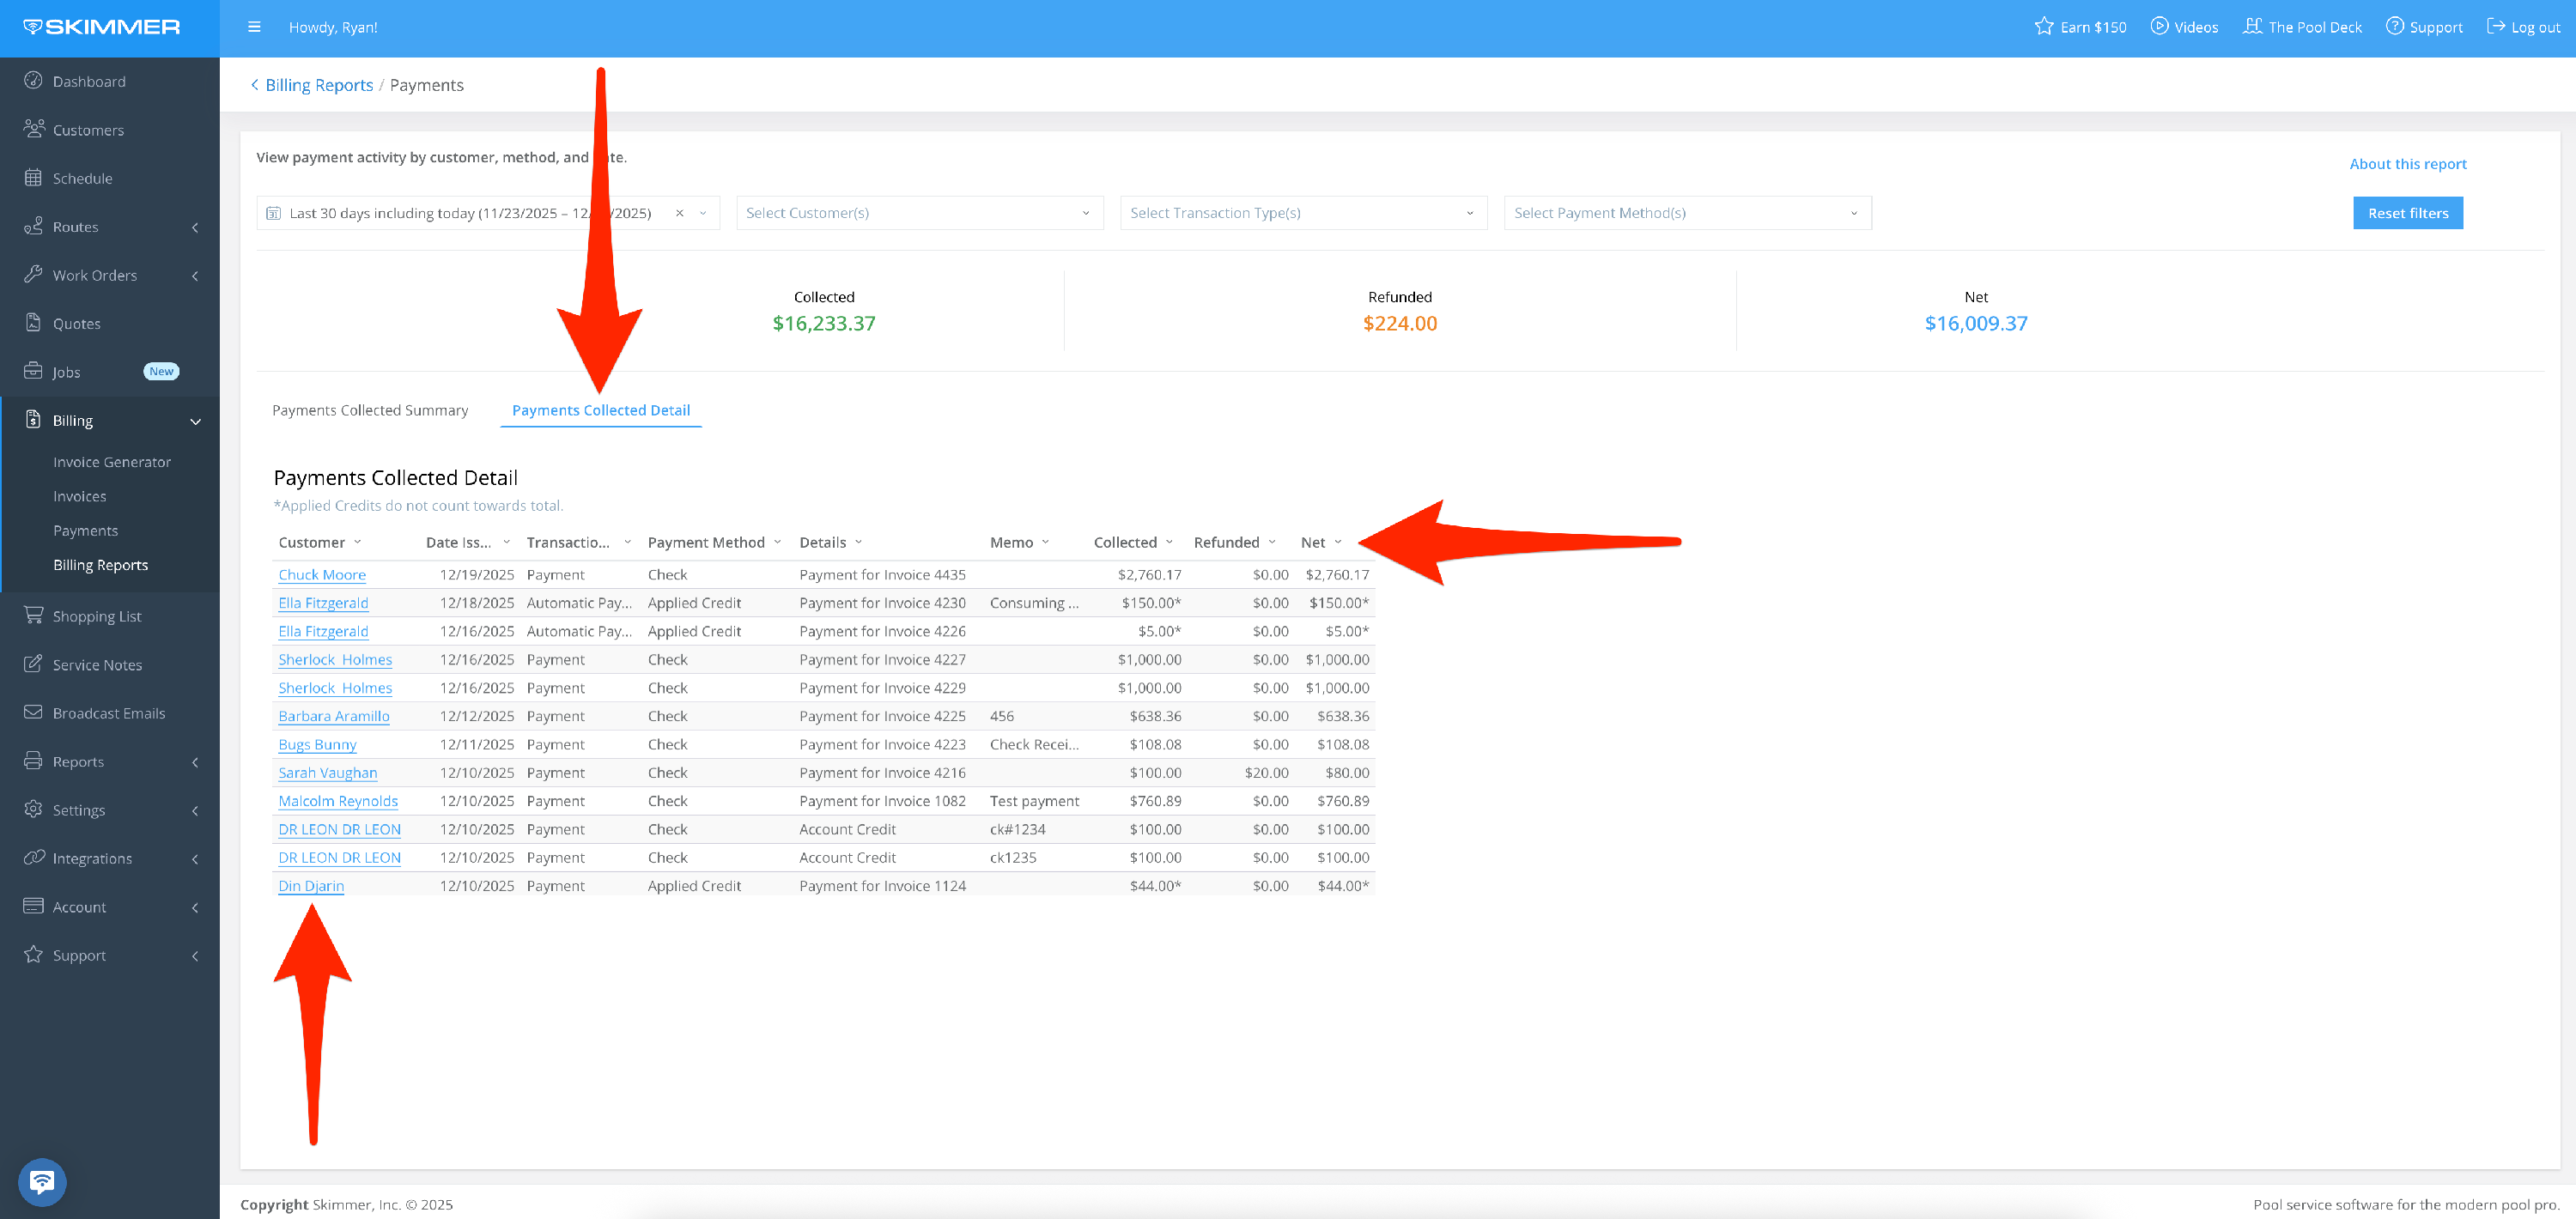Viewport: 2576px width, 1219px height.
Task: Open the chat support bubble icon
Action: tap(42, 1182)
